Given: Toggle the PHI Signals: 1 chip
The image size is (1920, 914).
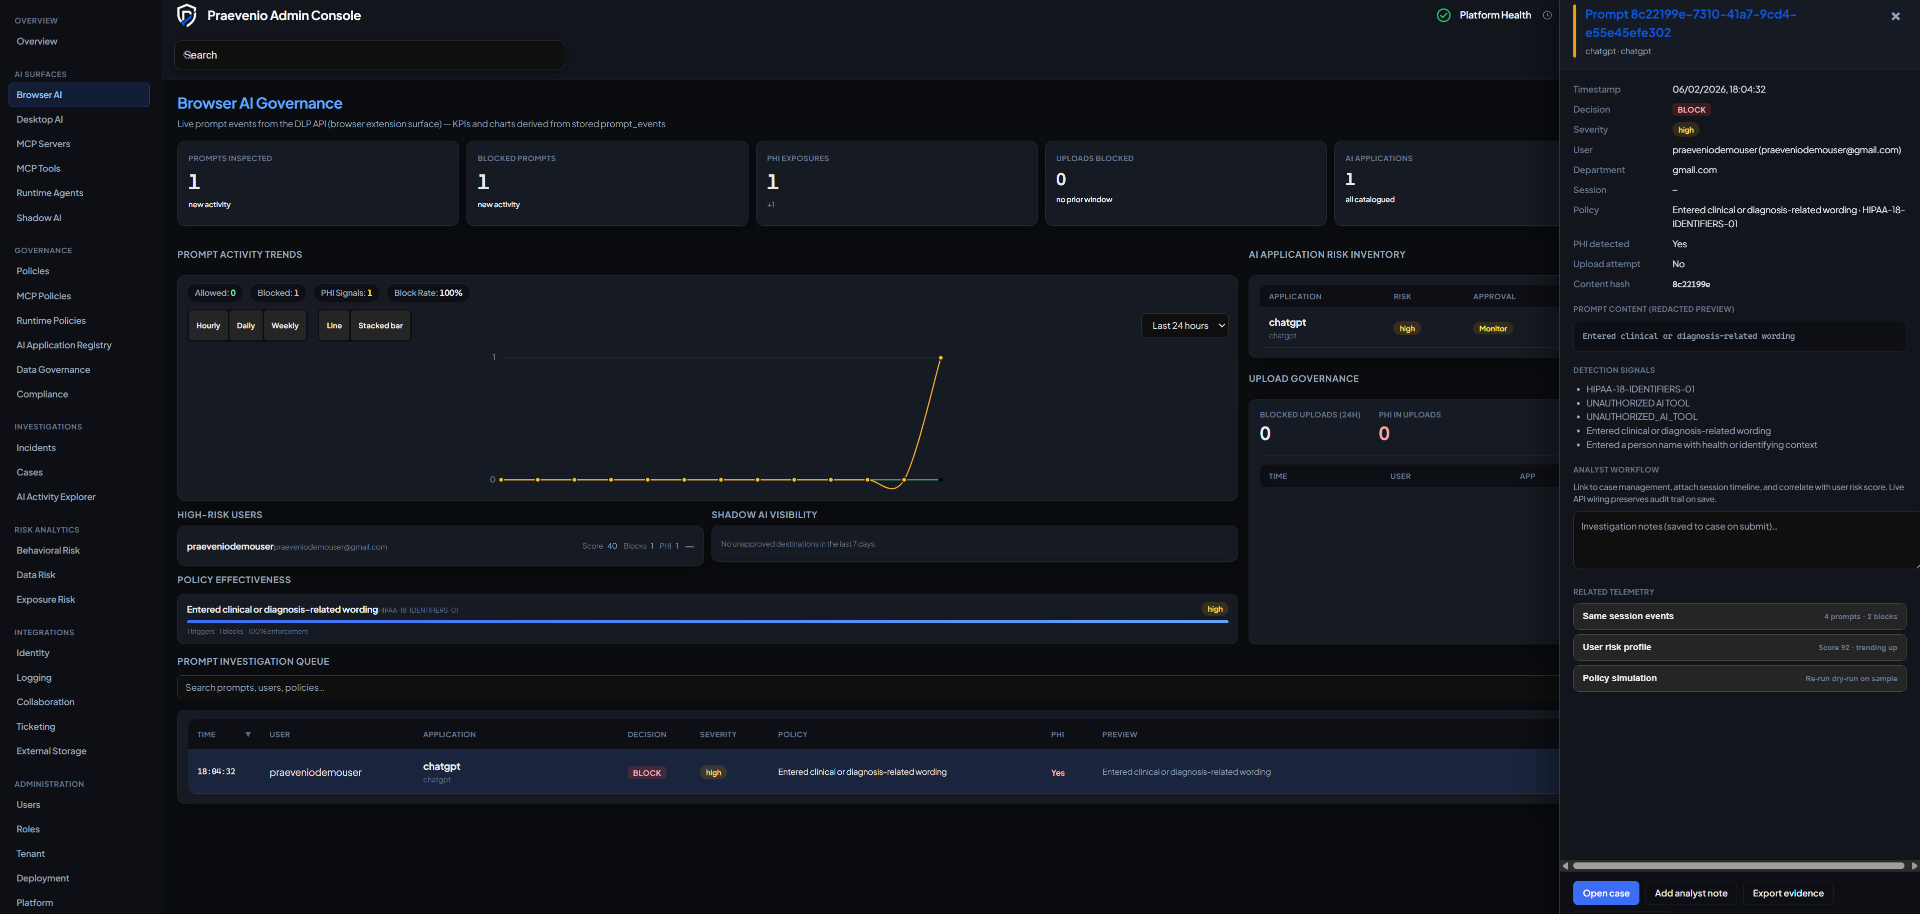Looking at the screenshot, I should click(346, 293).
